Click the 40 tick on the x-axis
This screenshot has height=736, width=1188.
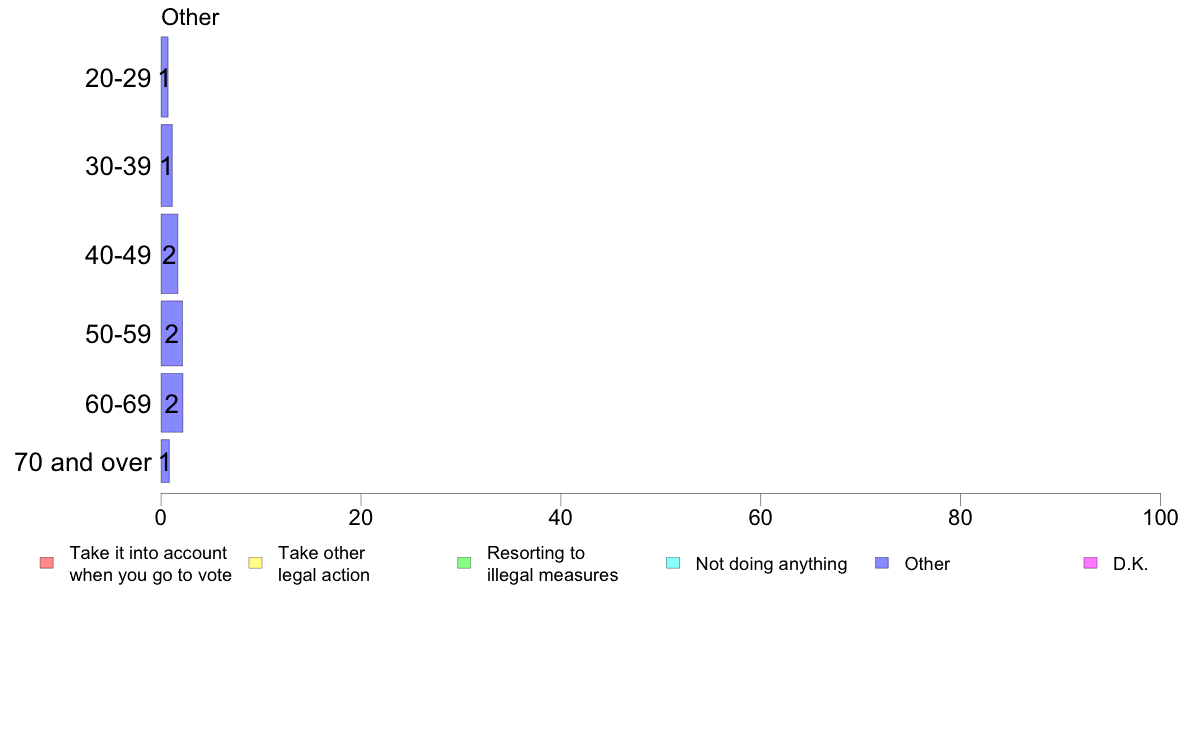click(x=561, y=518)
